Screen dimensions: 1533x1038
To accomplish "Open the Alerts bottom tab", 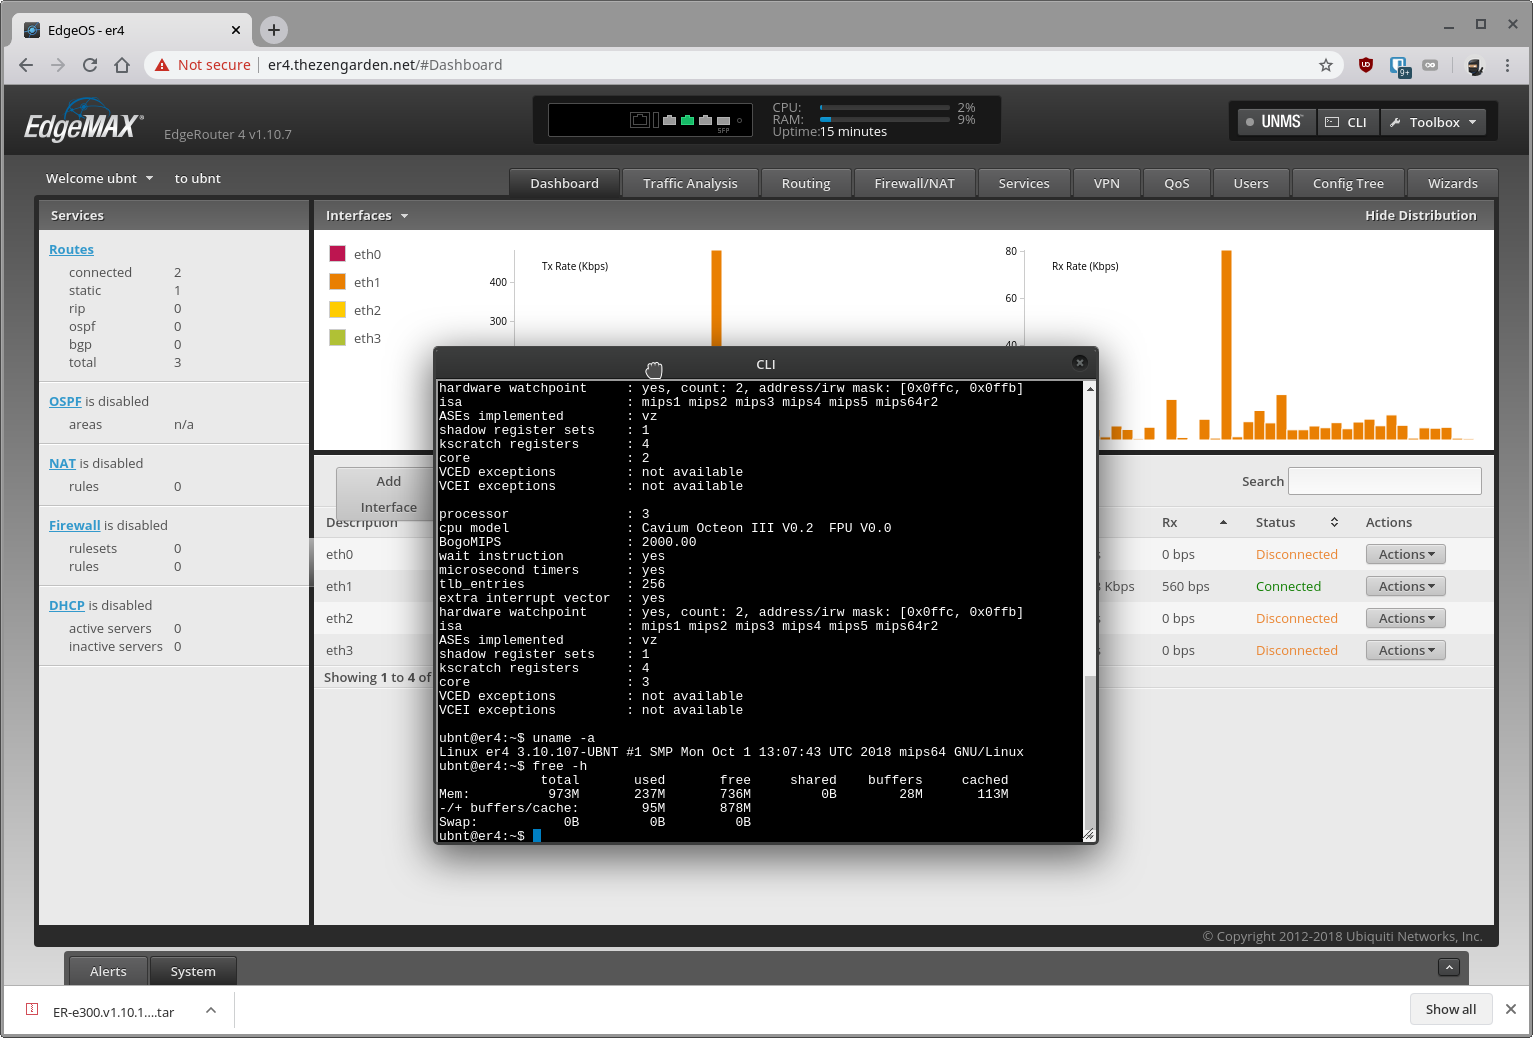I will (108, 971).
